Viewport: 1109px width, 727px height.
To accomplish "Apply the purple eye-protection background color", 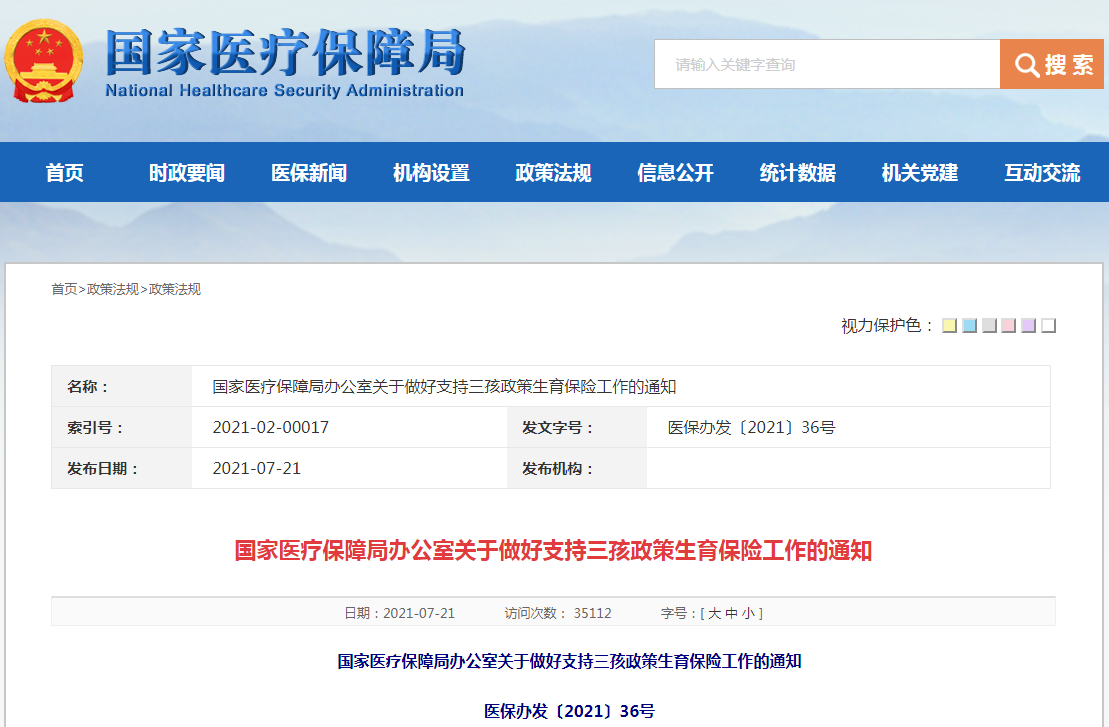I will [1028, 326].
